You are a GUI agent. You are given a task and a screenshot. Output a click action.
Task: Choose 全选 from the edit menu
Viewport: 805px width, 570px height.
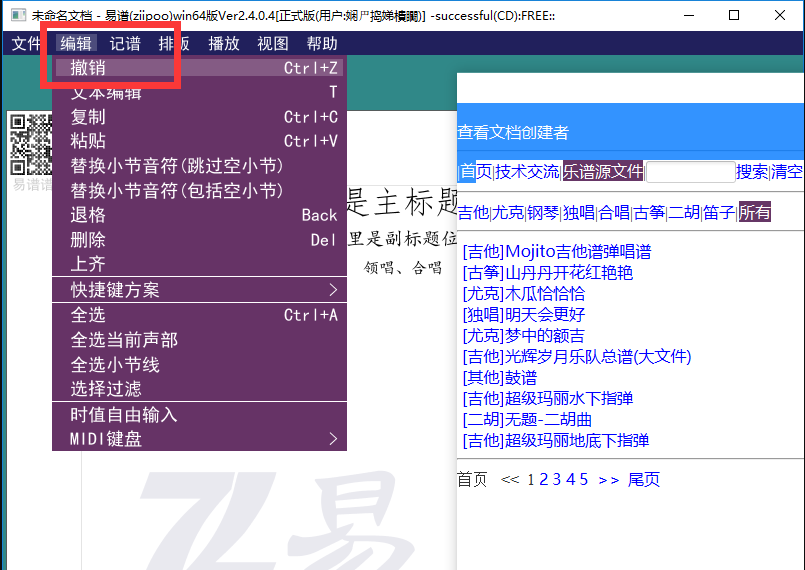(199, 315)
